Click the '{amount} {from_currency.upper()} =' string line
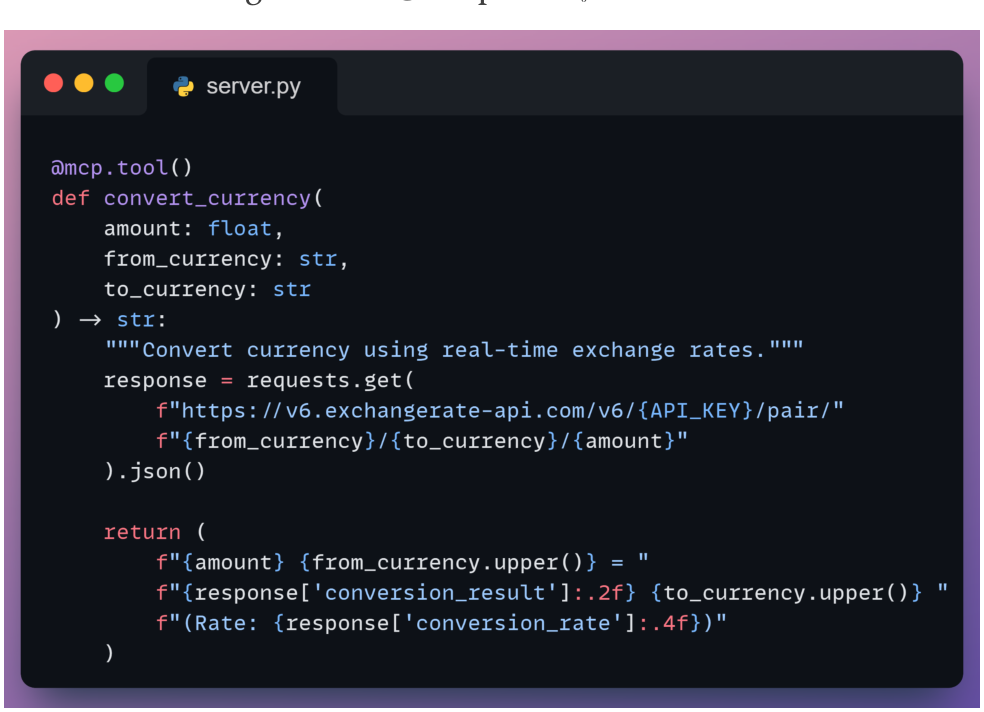The width and height of the screenshot is (984, 712). (402, 562)
